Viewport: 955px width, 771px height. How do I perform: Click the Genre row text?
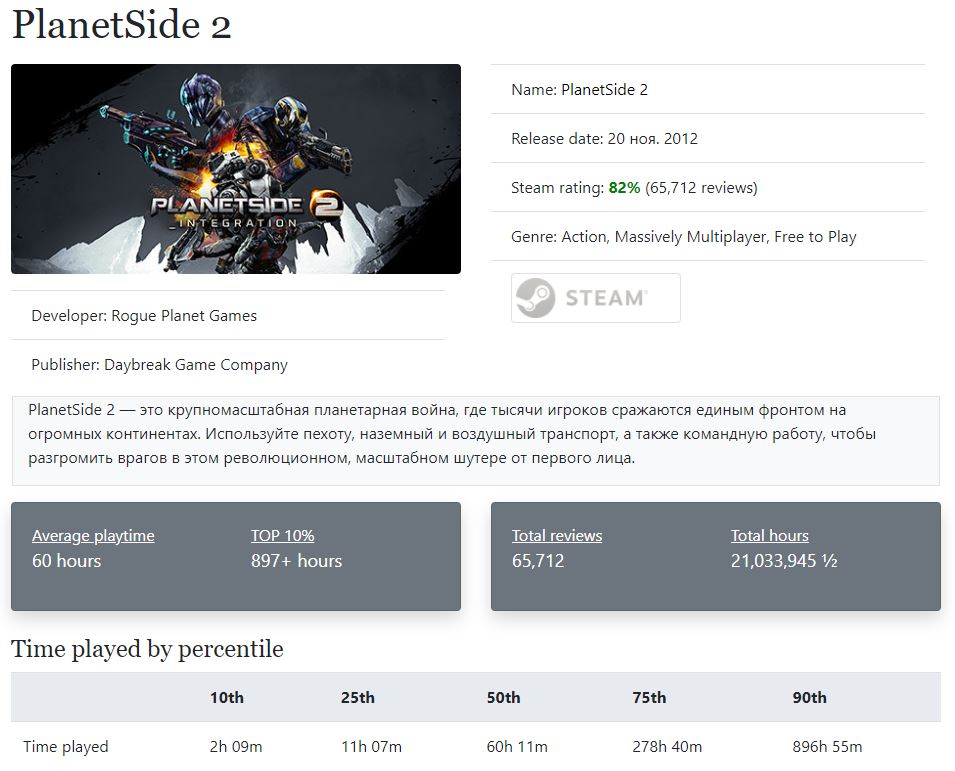pyautogui.click(x=683, y=237)
